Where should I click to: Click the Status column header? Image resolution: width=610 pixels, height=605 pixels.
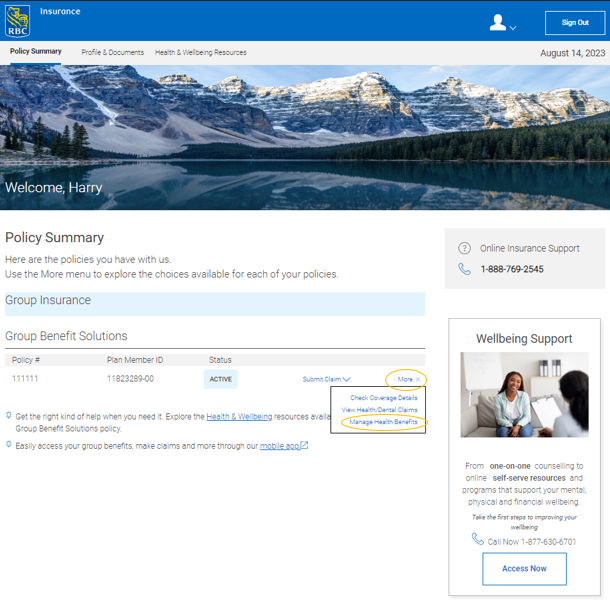click(220, 360)
